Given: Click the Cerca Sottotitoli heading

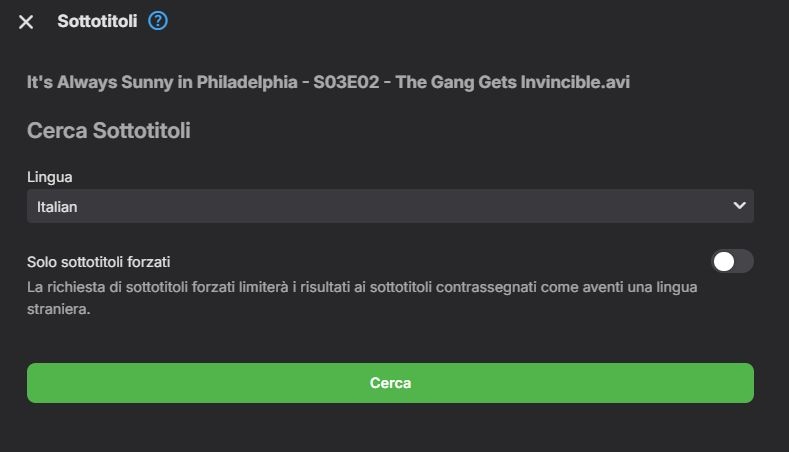Looking at the screenshot, I should tap(109, 130).
